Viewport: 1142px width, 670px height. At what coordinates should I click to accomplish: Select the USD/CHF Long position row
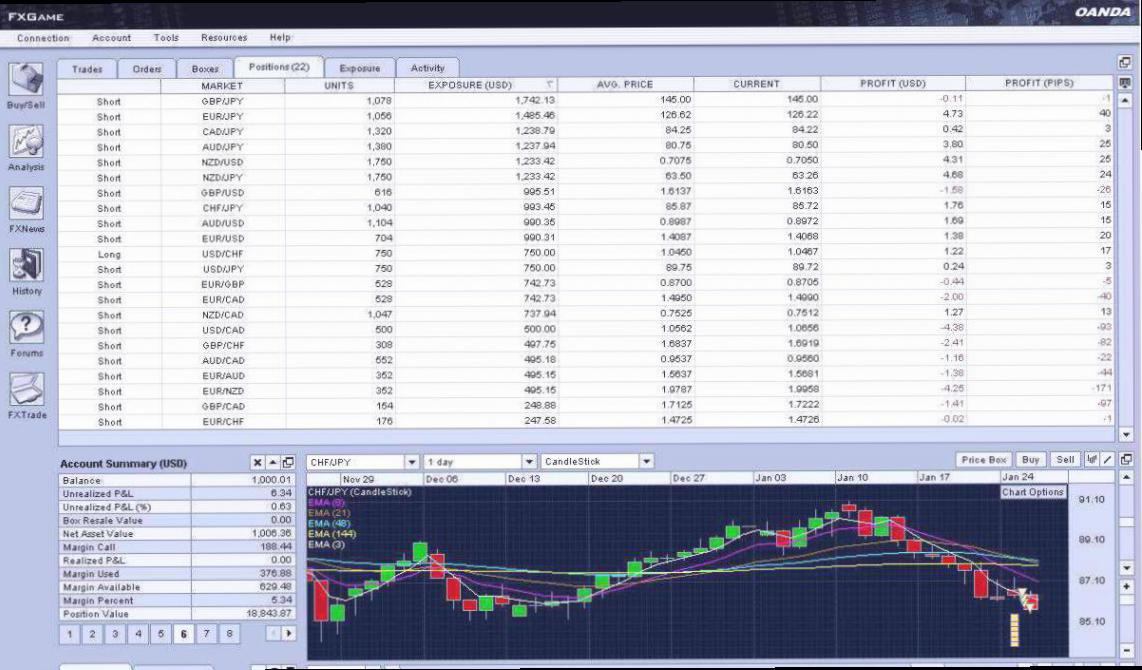[x=586, y=253]
